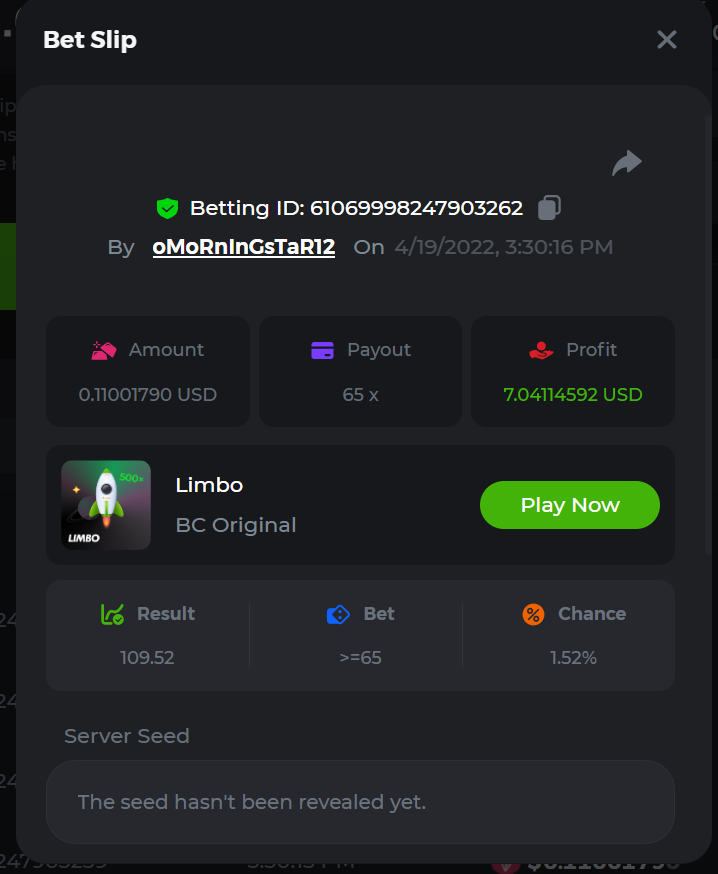This screenshot has width=718, height=874.
Task: Copy the Betting ID with copy icon
Action: point(549,207)
